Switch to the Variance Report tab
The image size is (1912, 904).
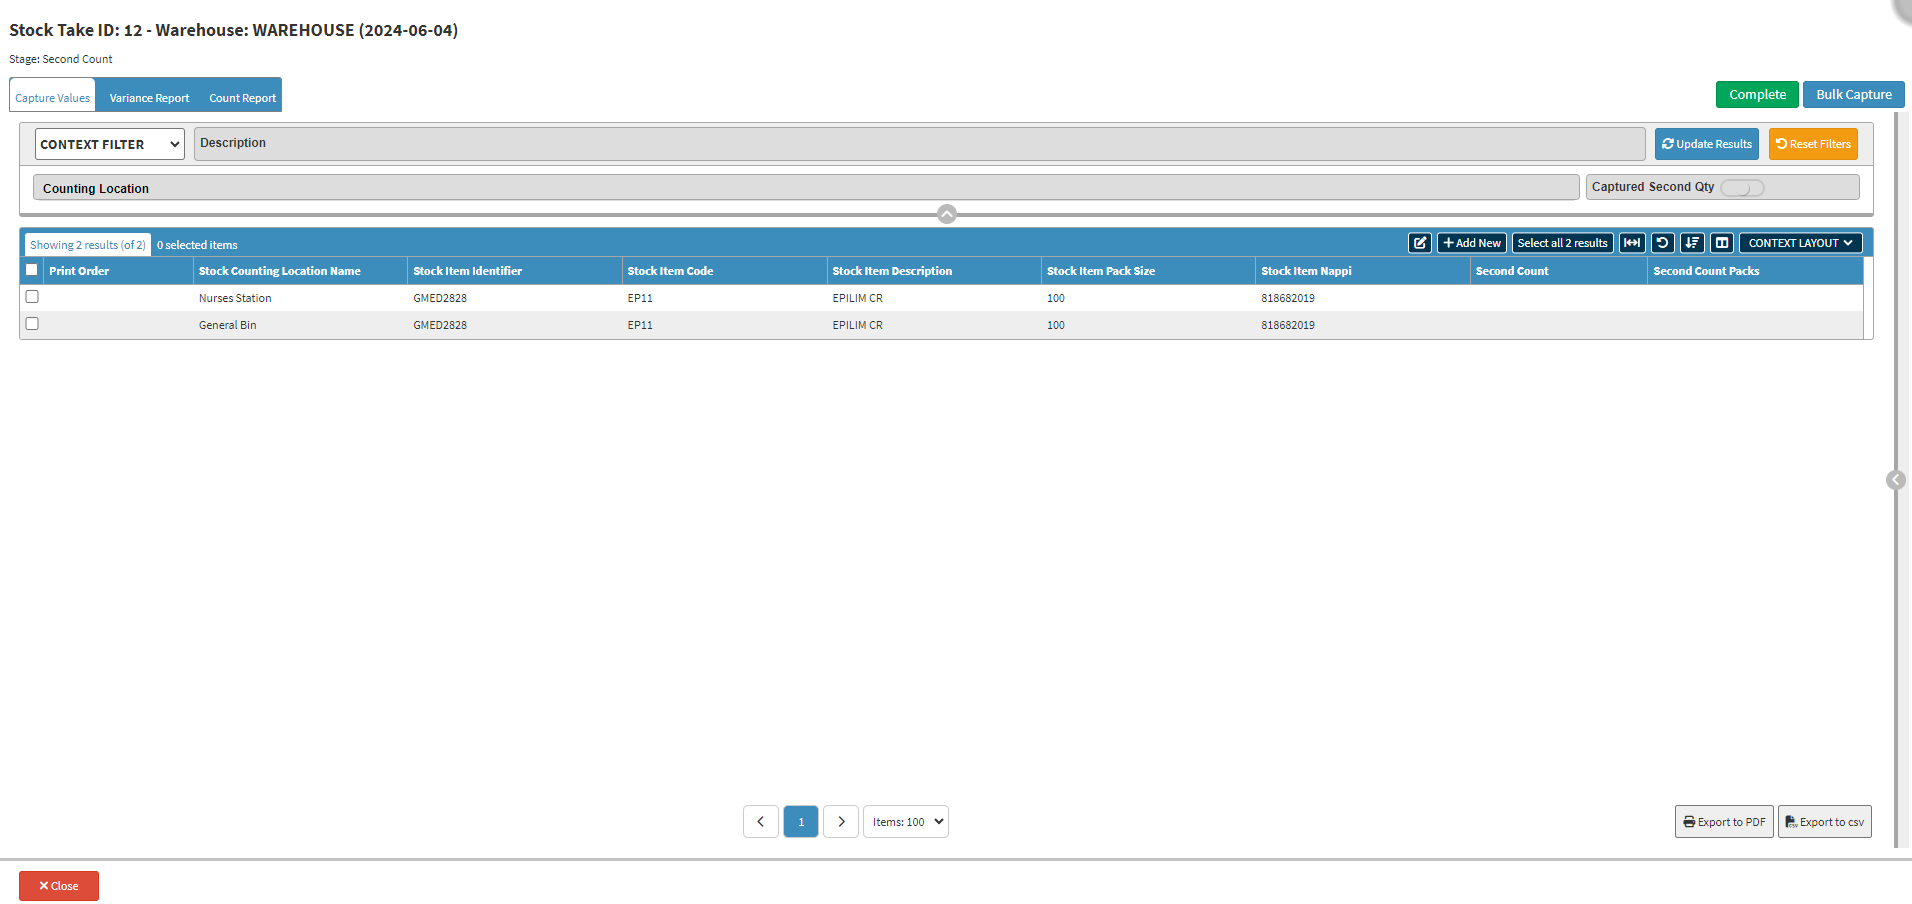(149, 98)
